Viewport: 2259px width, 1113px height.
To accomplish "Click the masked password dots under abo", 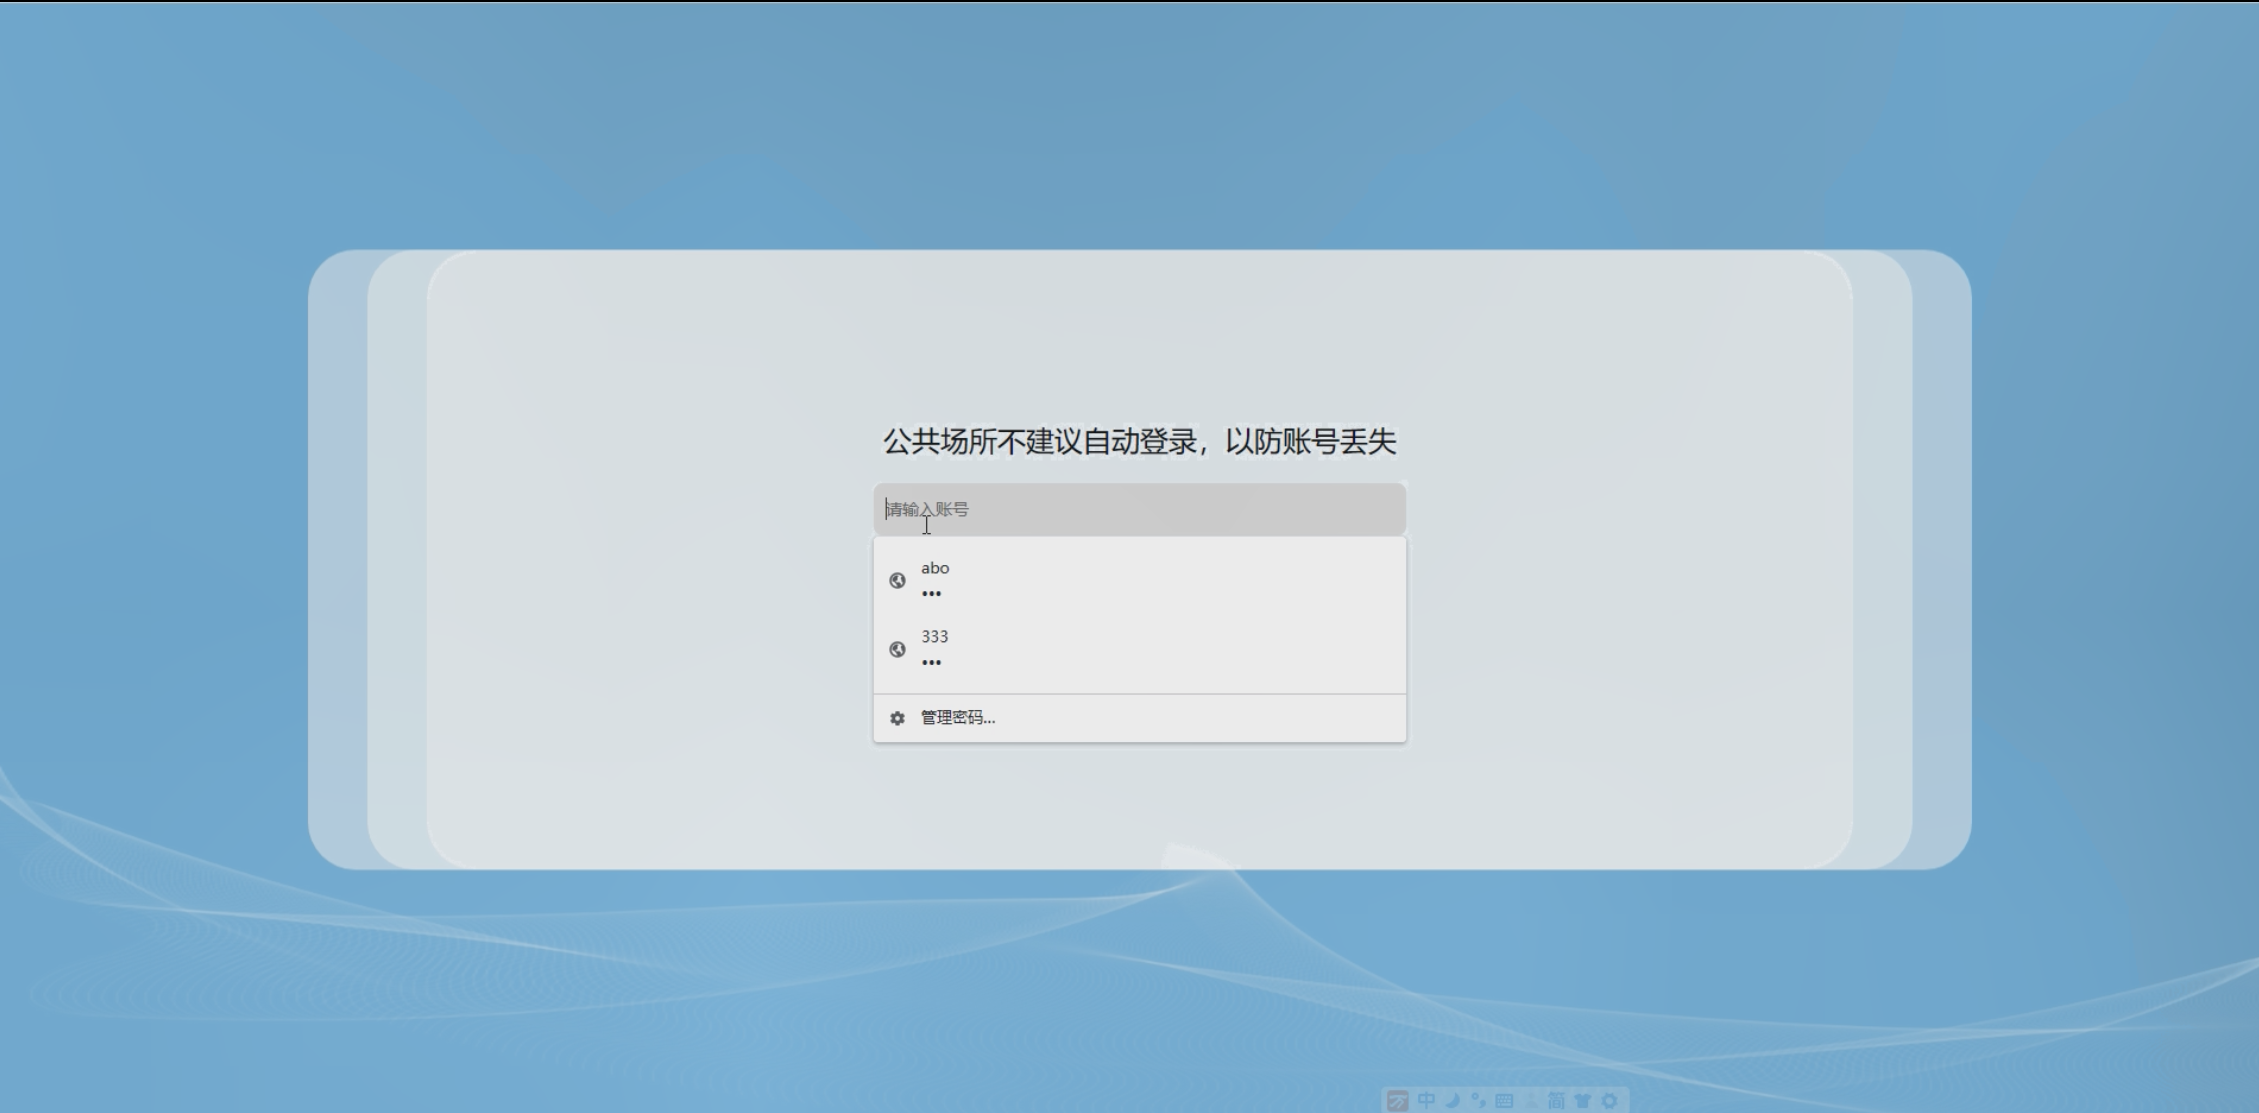I will click(931, 594).
